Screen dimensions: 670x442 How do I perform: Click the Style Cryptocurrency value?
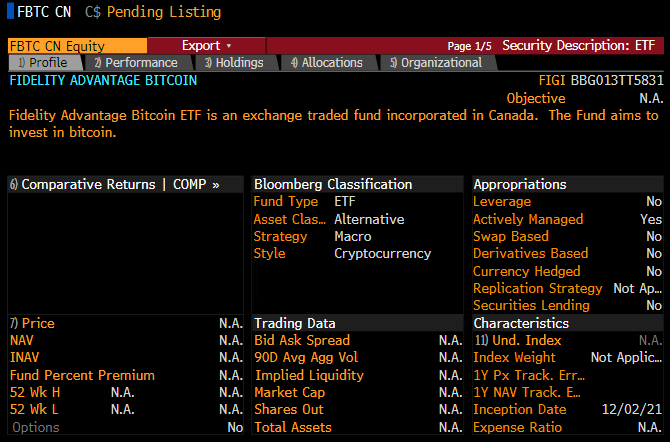point(382,253)
